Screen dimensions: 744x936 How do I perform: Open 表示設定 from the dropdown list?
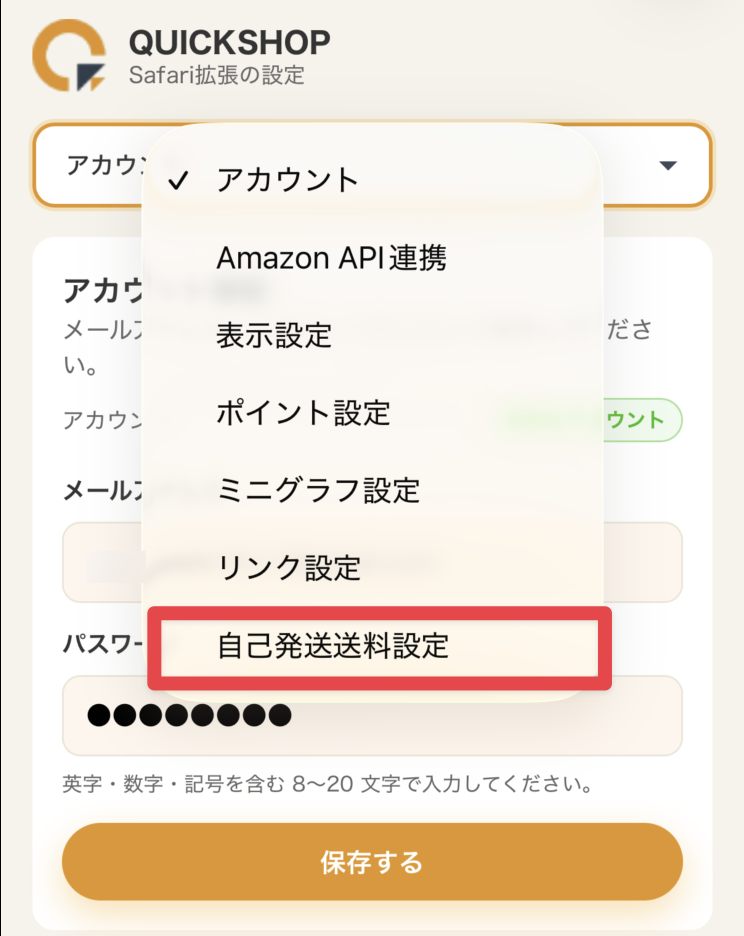point(274,335)
